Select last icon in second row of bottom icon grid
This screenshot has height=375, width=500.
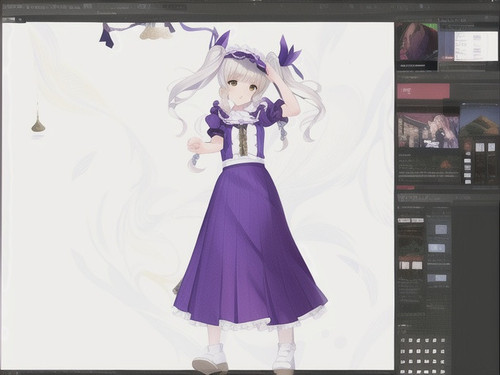pyautogui.click(x=443, y=351)
